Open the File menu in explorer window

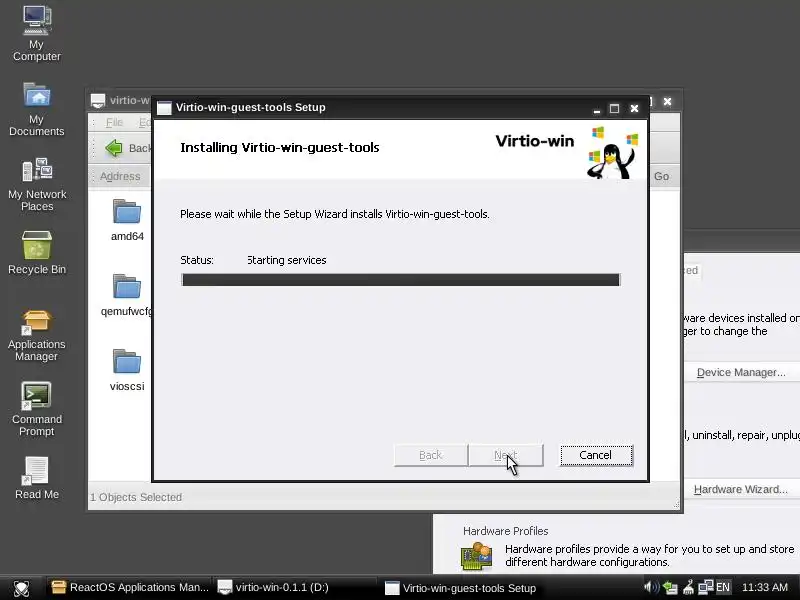click(114, 122)
